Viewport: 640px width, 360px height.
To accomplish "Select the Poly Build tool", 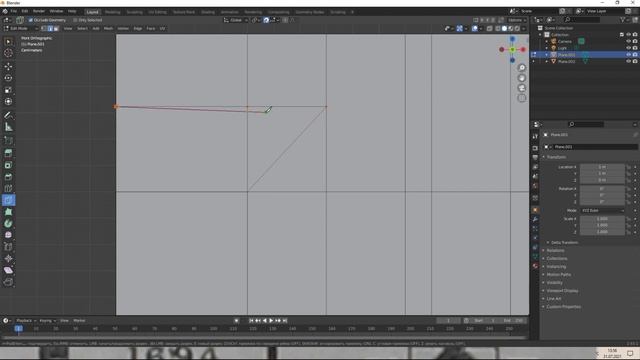I will click(8, 212).
